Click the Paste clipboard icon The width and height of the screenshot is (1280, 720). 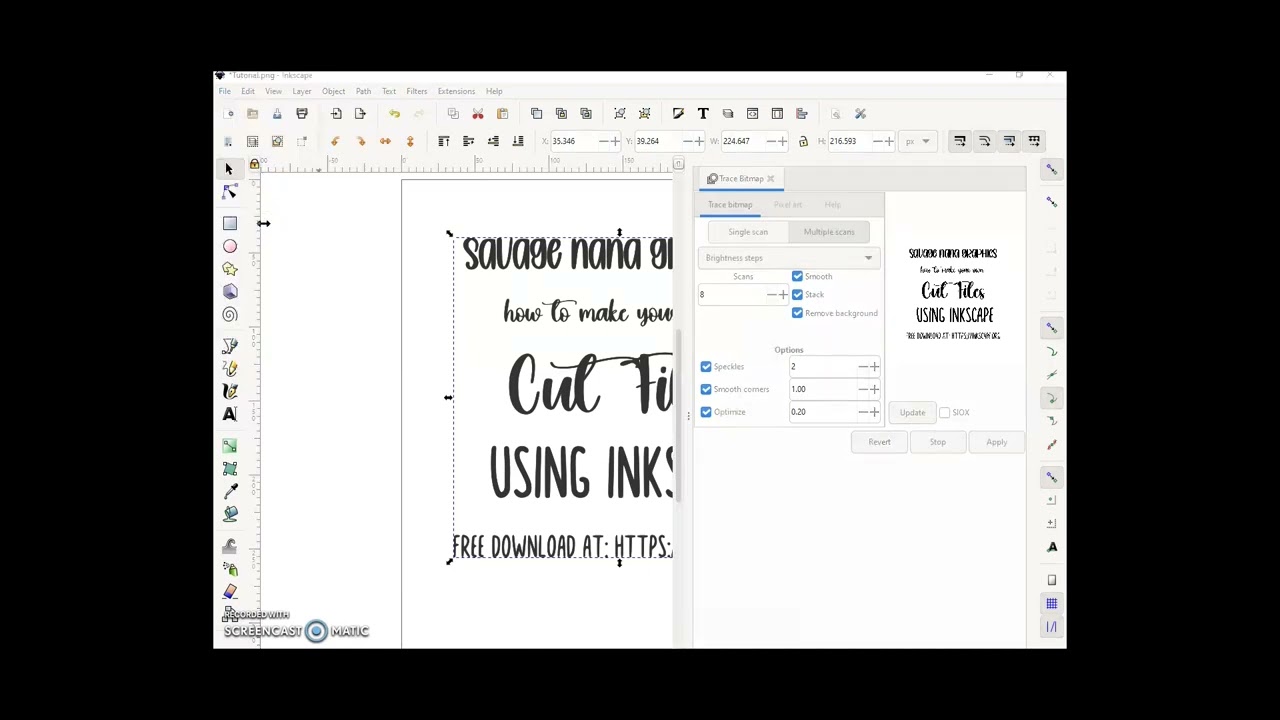coord(502,114)
